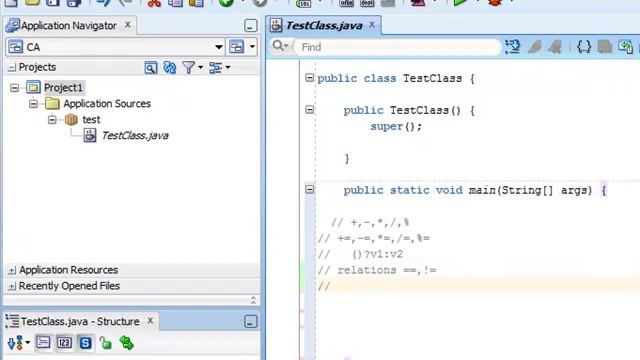Viewport: 640px width, 360px height.
Task: Toggle the list view button in Structure toolbar
Action: coord(43,342)
